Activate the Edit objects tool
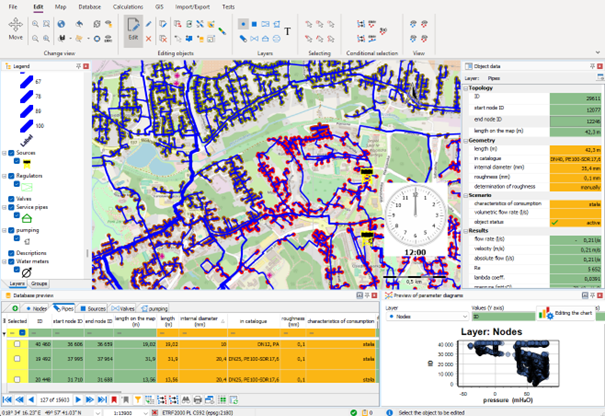605x416 pixels. coord(133,30)
